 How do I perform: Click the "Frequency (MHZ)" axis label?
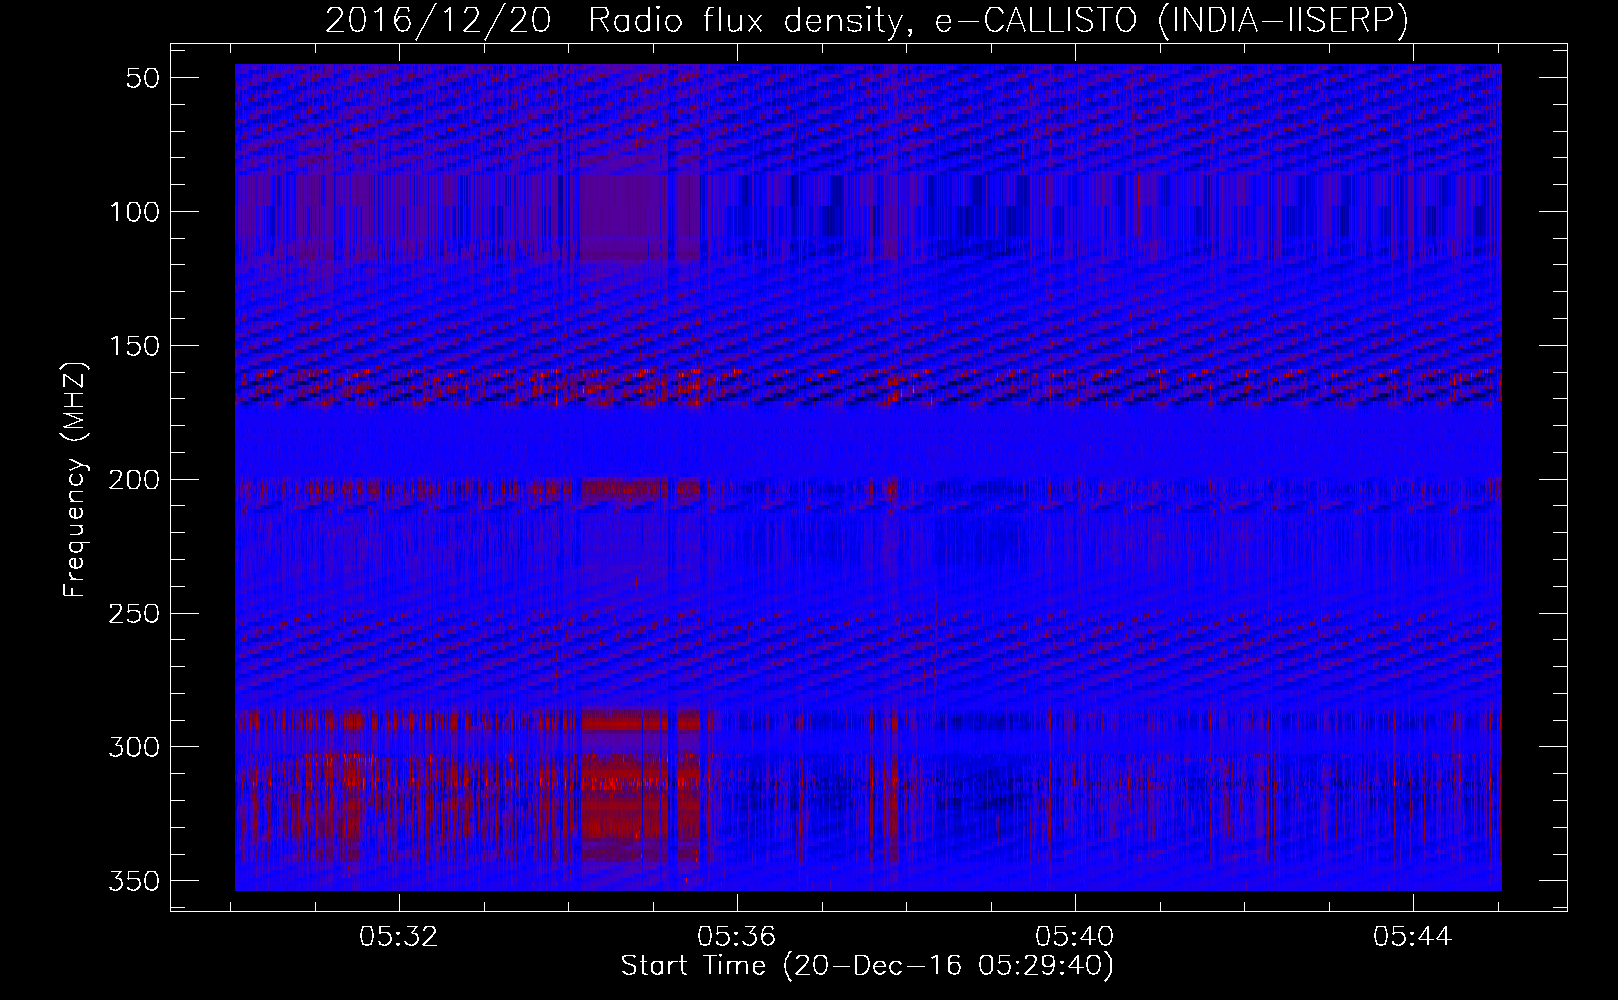(x=75, y=480)
